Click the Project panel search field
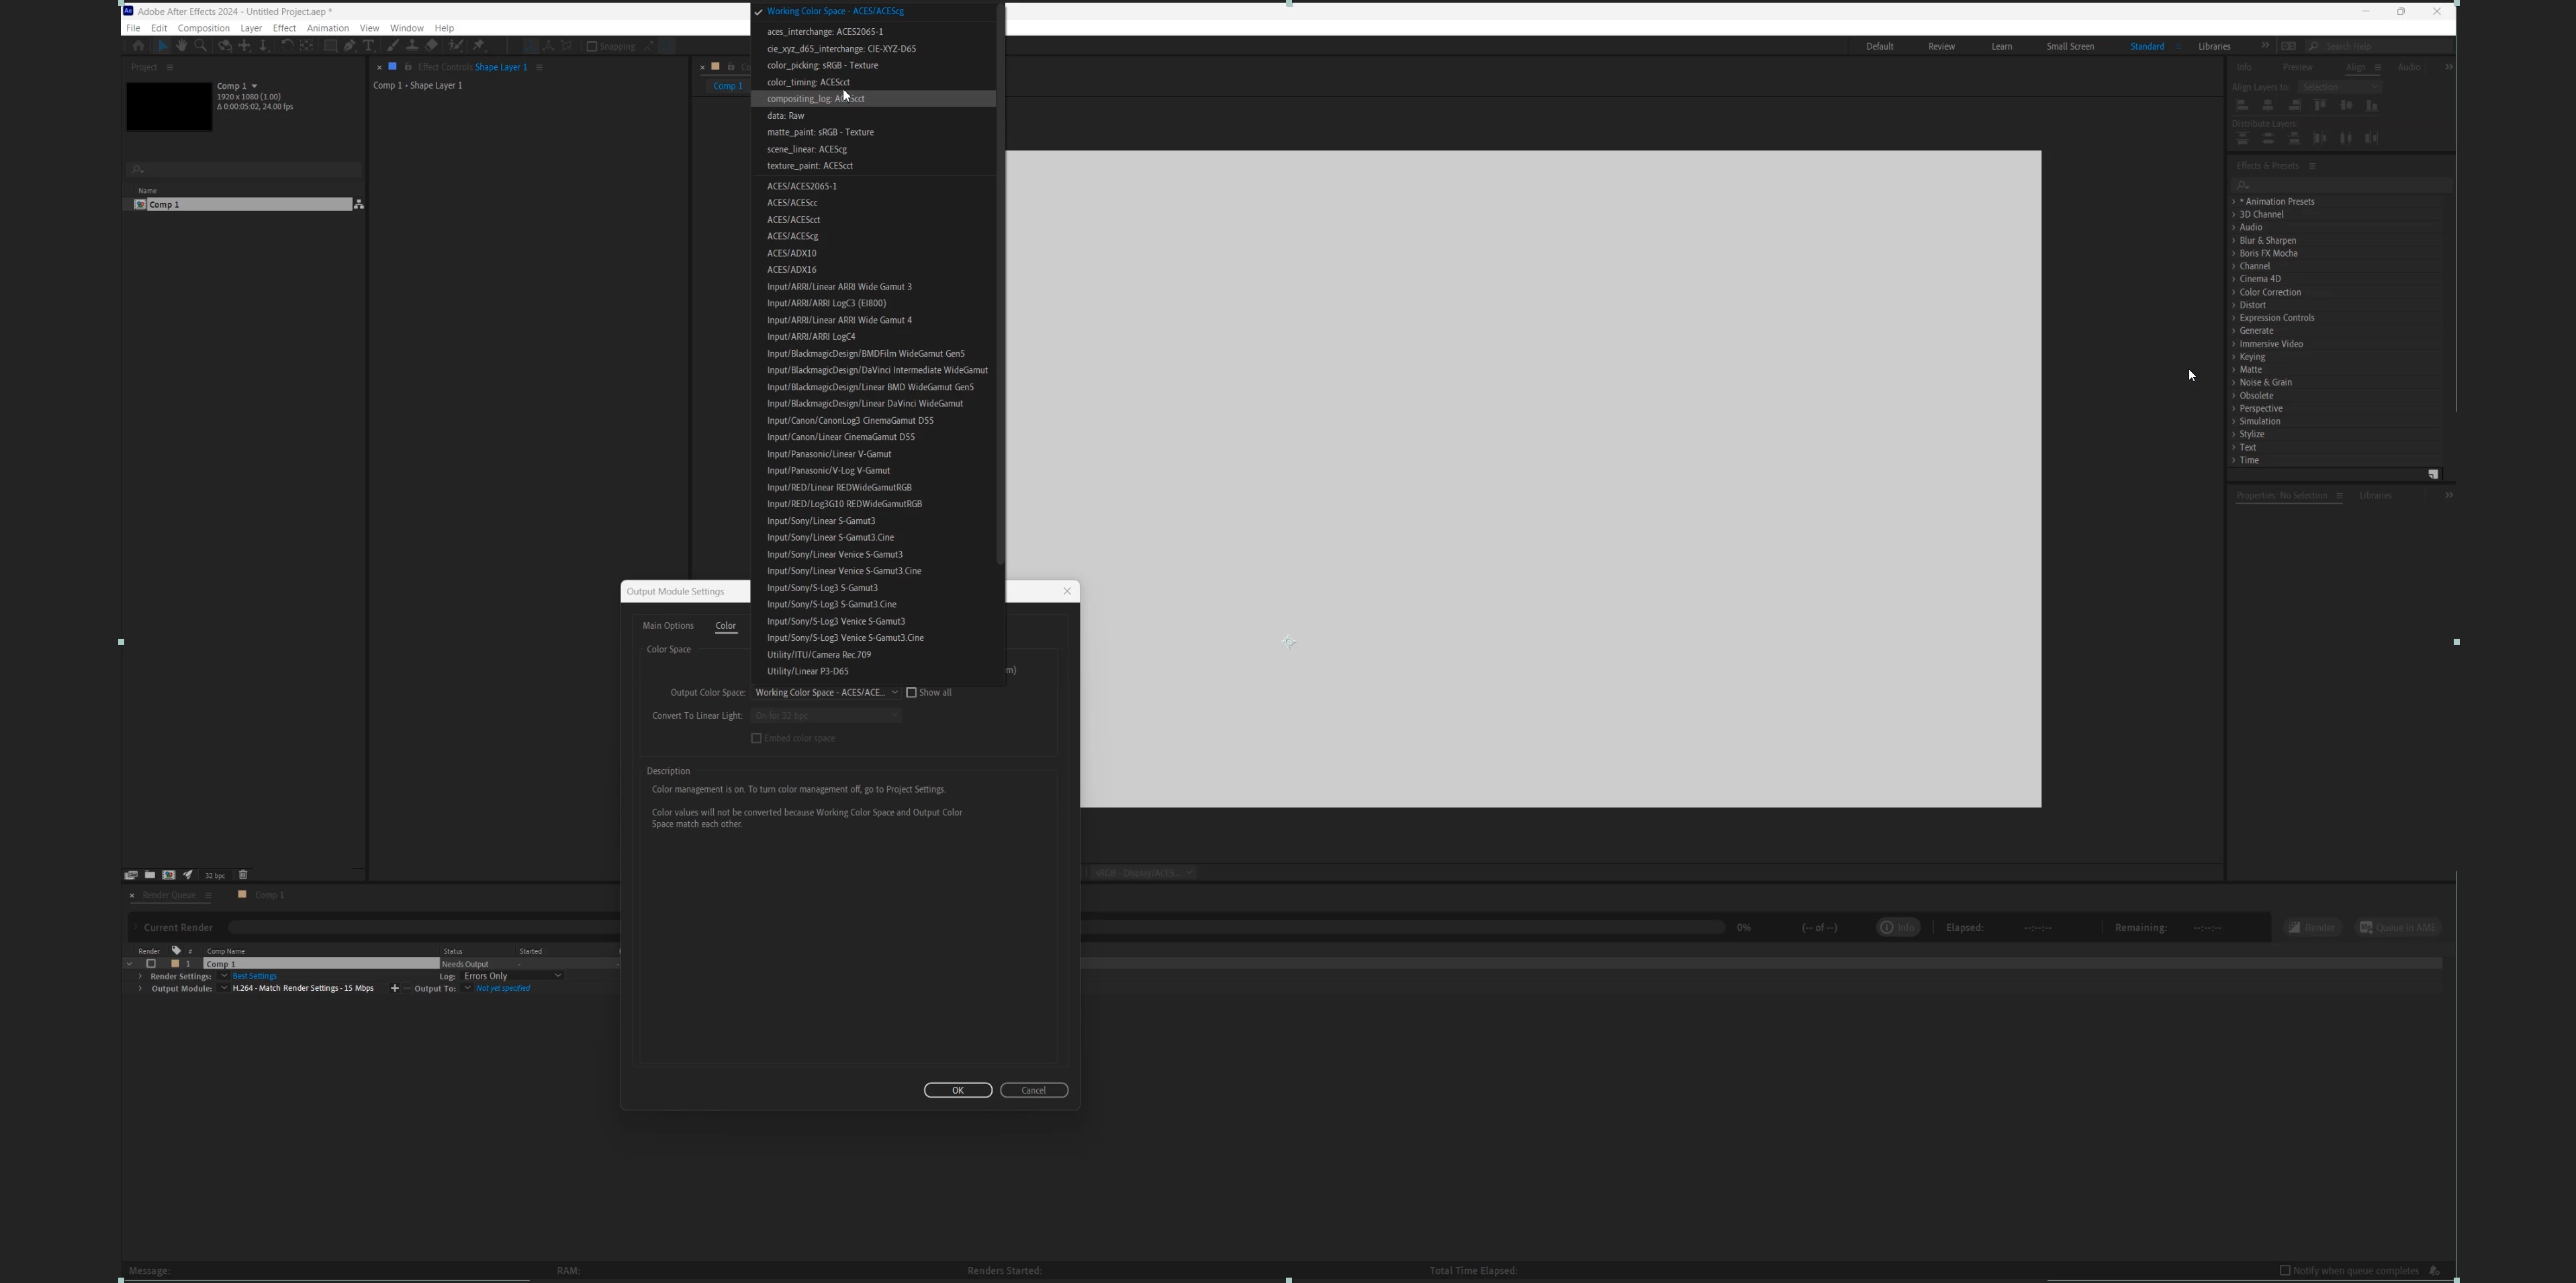Screen dimensions: 2576x1283 [245, 170]
